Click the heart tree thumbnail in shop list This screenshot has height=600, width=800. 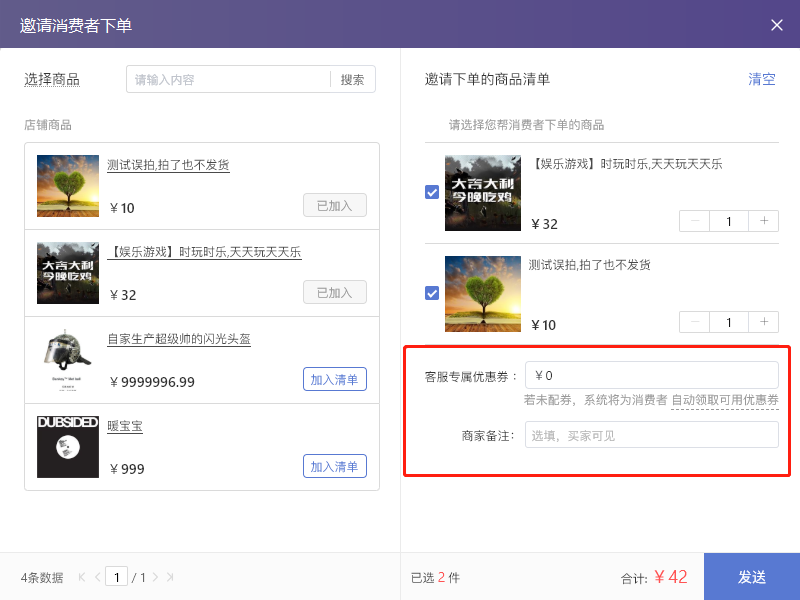[x=68, y=186]
